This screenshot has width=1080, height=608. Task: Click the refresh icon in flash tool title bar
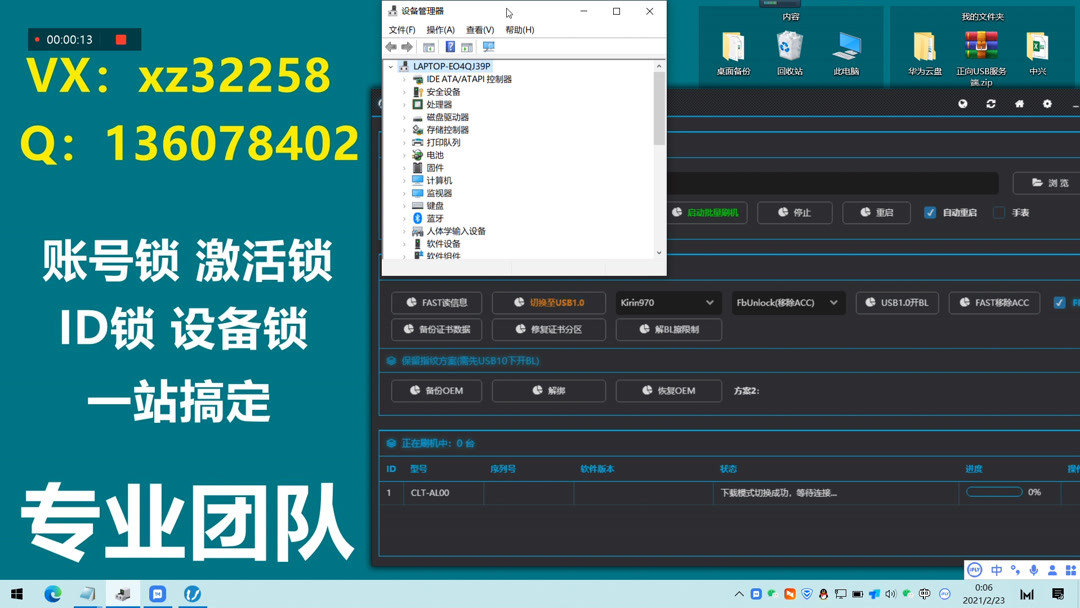[990, 103]
